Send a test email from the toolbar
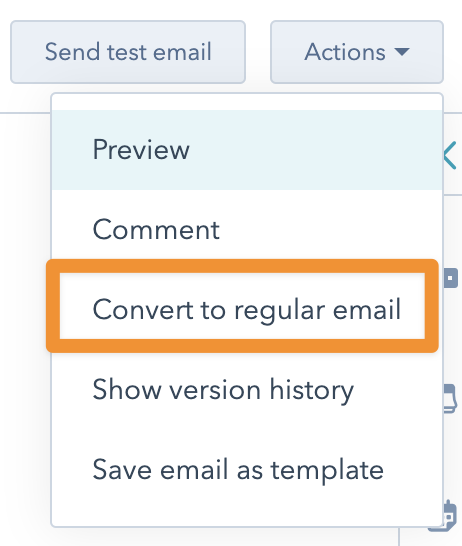This screenshot has width=462, height=546. [x=128, y=52]
